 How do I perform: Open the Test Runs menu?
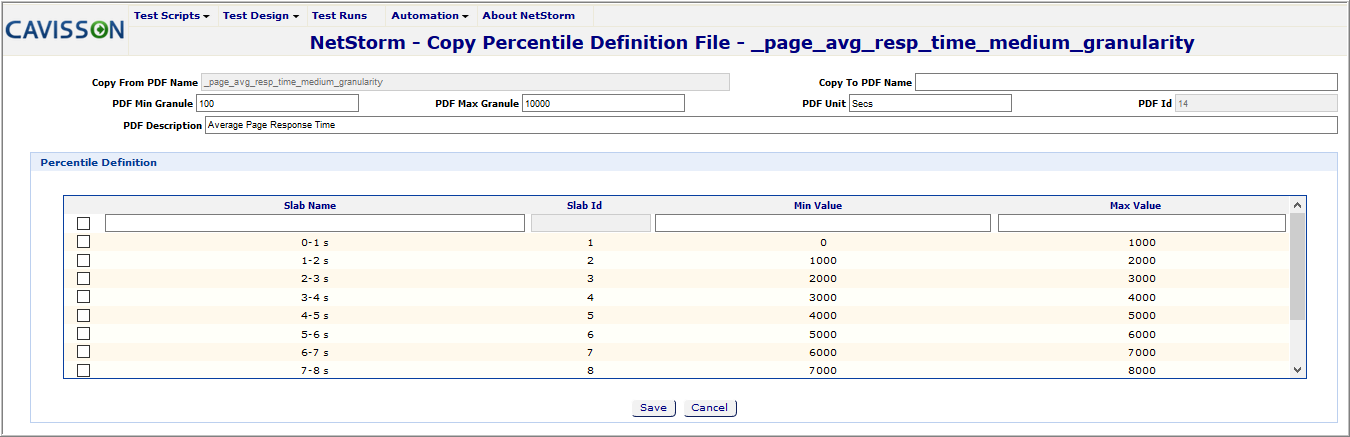click(x=339, y=16)
